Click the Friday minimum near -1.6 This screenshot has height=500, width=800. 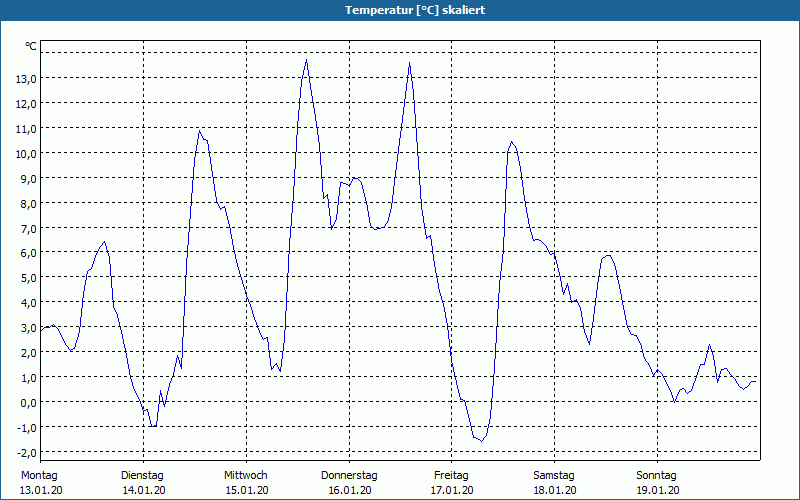[481, 441]
